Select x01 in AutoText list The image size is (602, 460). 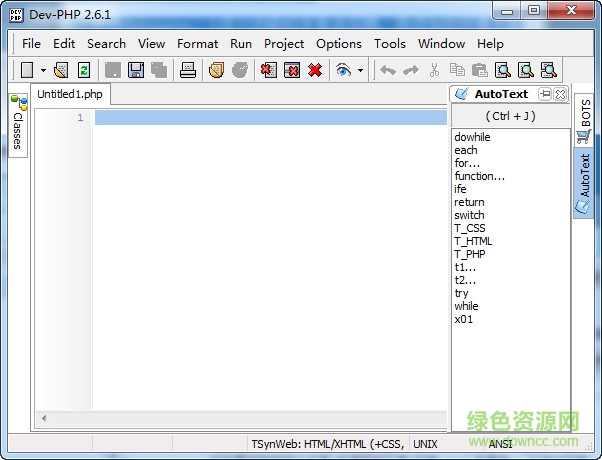463,319
